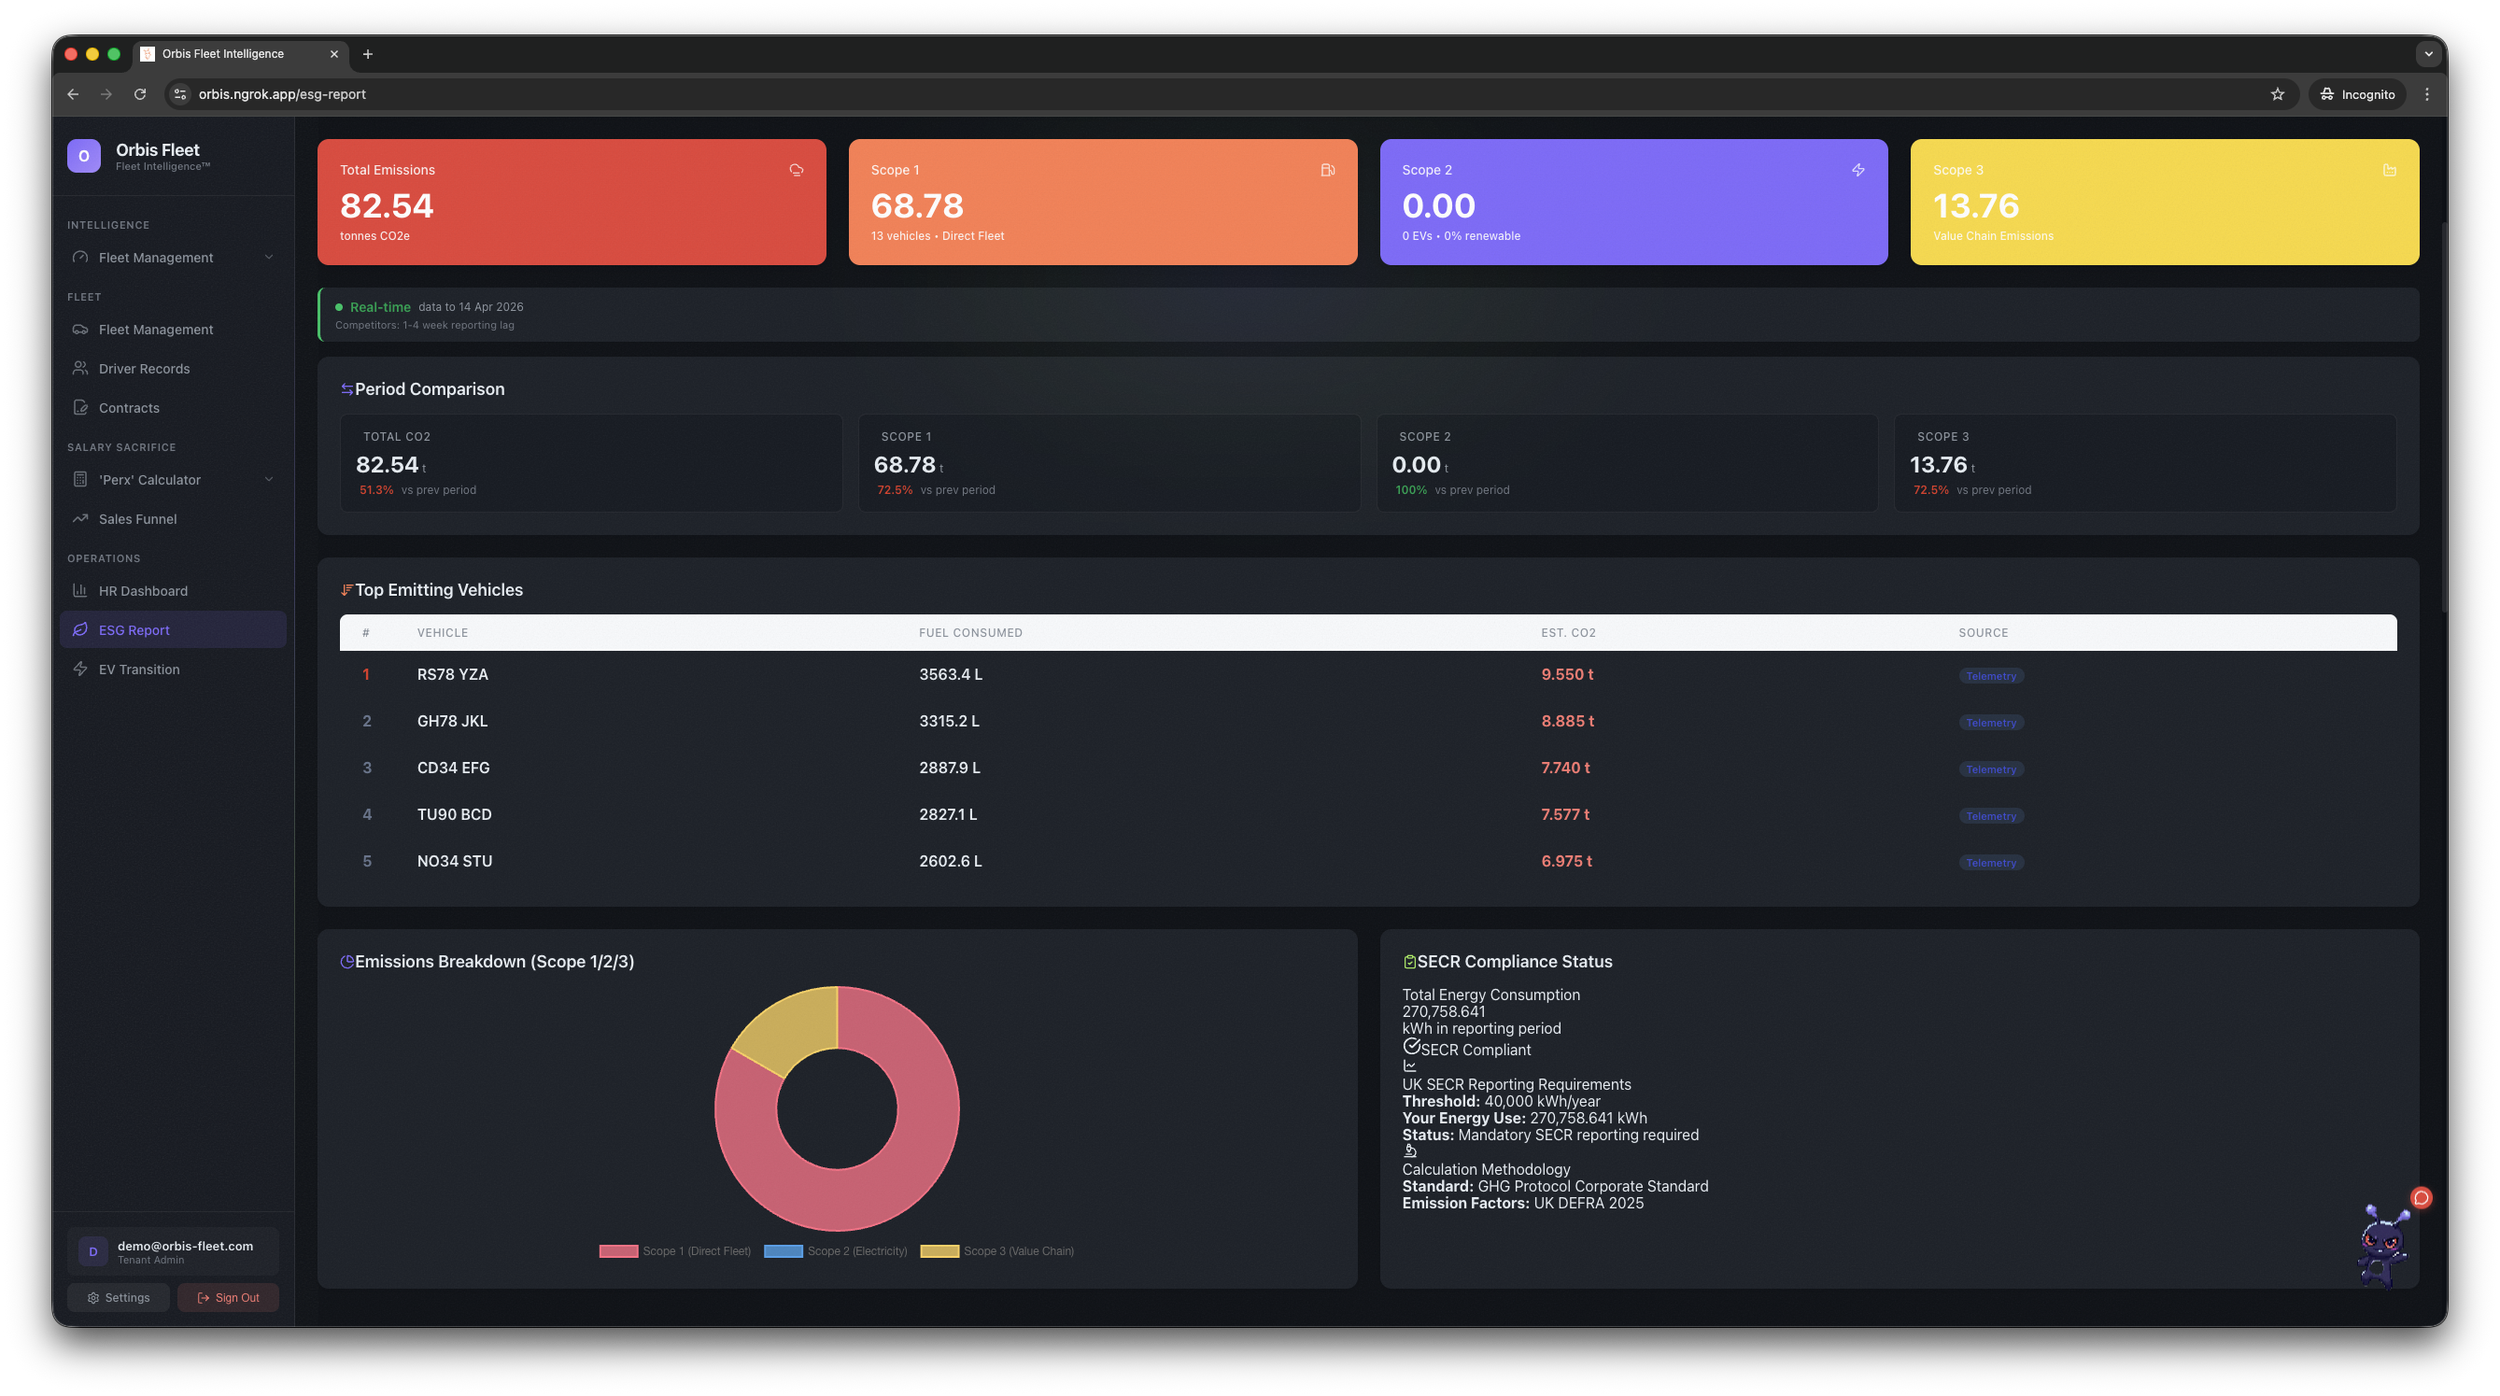Click the cloud icon on the Total Emissions card
Image resolution: width=2500 pixels, height=1396 pixels.
coord(796,170)
